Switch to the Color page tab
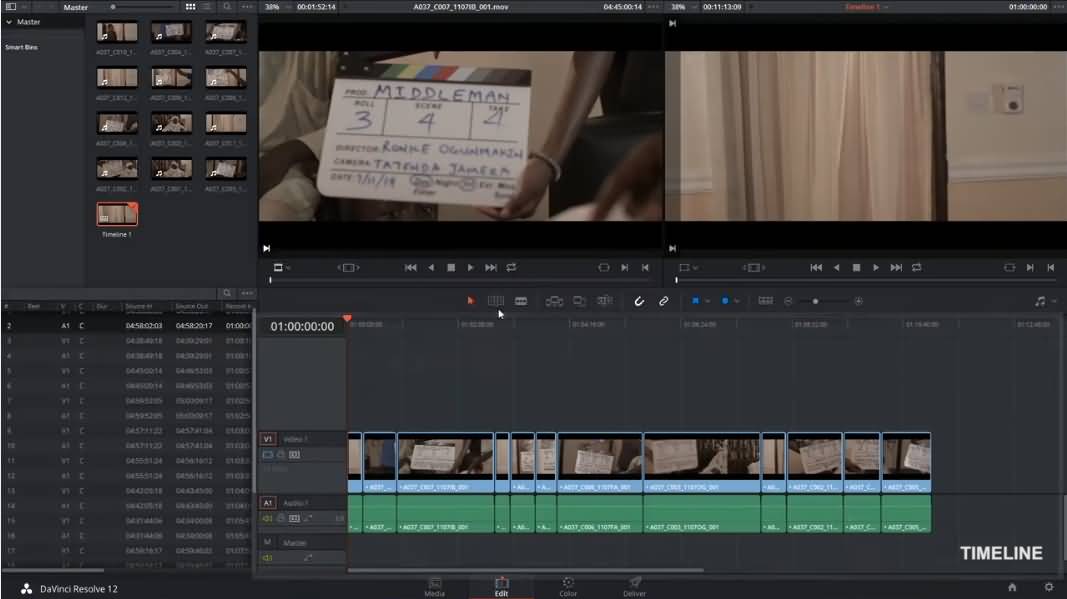 pyautogui.click(x=568, y=585)
